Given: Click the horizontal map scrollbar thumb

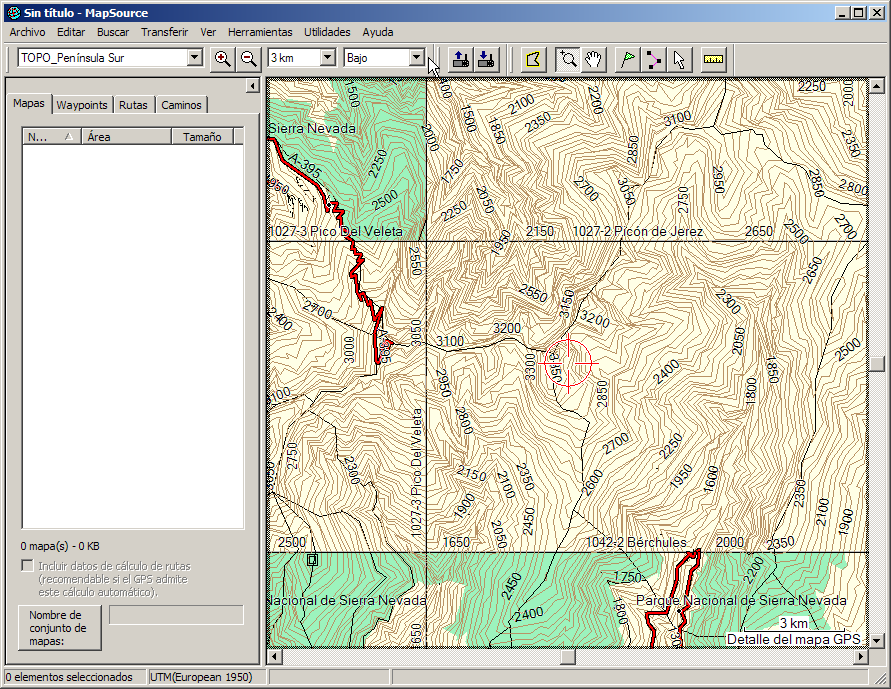Looking at the screenshot, I should point(568,657).
